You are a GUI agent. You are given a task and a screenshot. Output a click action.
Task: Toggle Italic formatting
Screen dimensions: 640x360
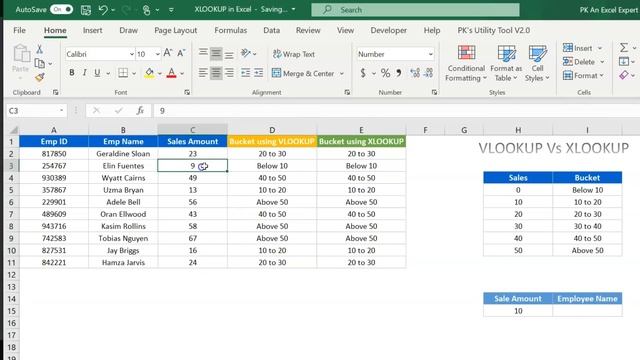84,73
